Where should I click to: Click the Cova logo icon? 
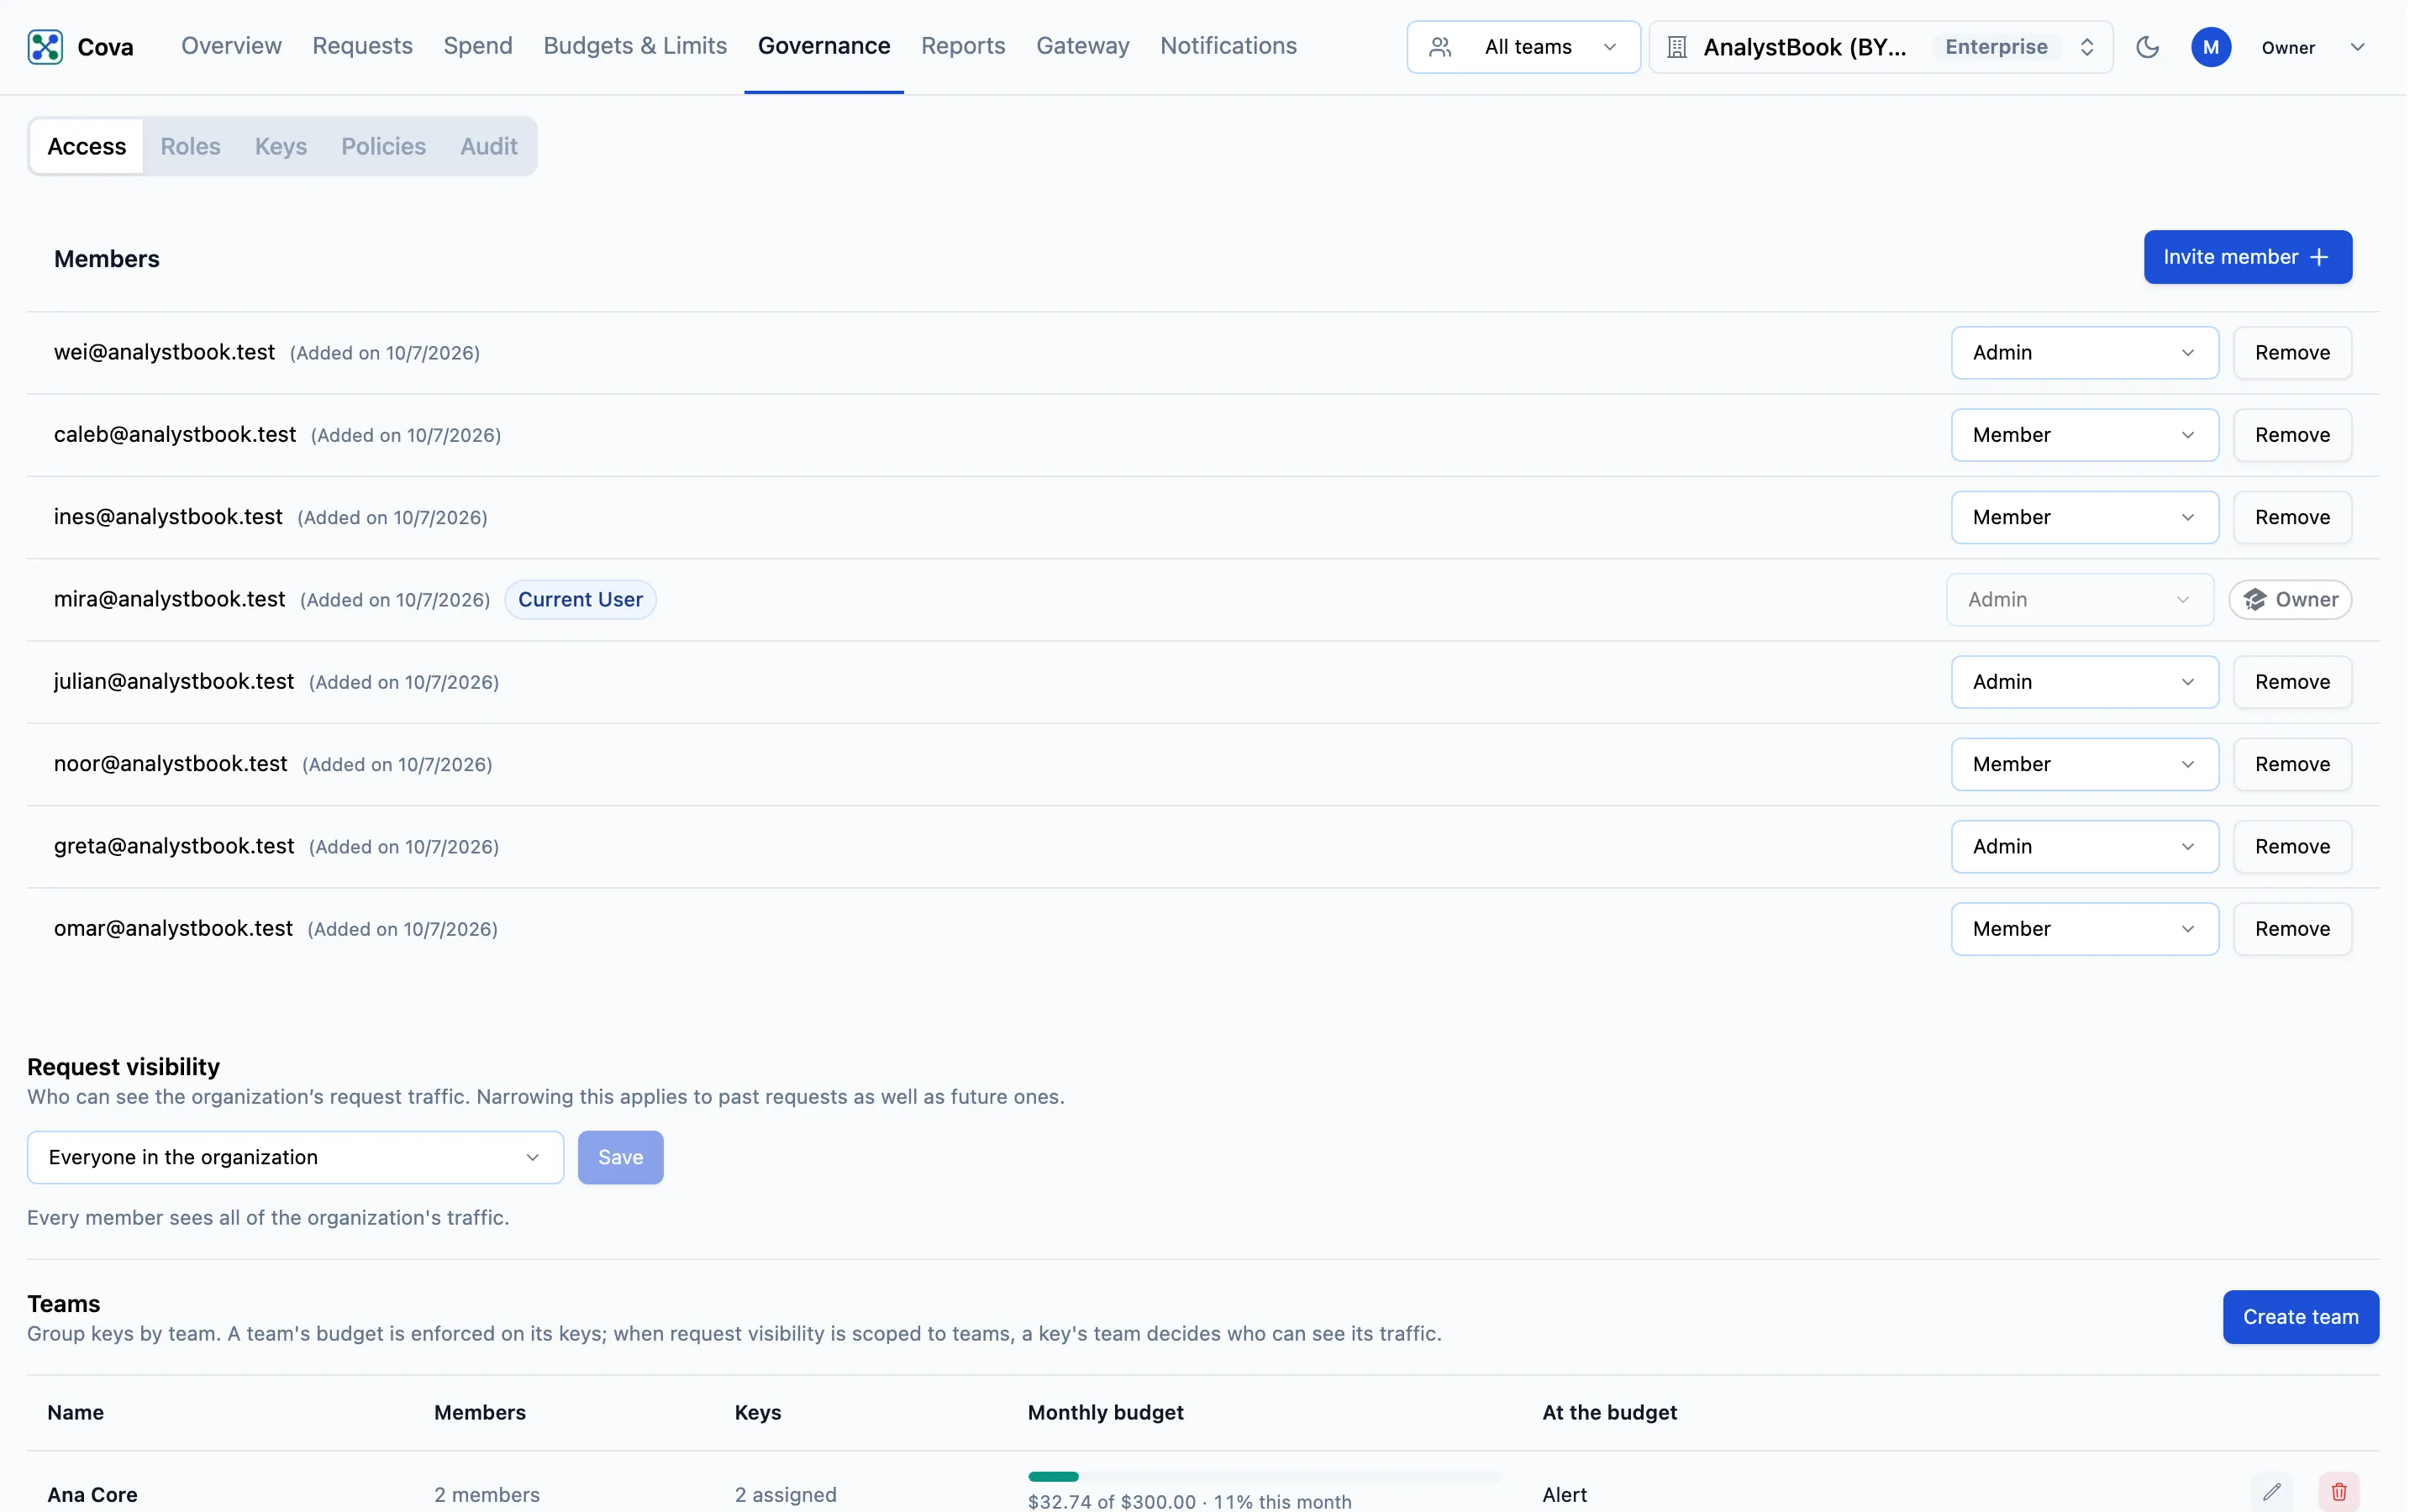click(45, 47)
